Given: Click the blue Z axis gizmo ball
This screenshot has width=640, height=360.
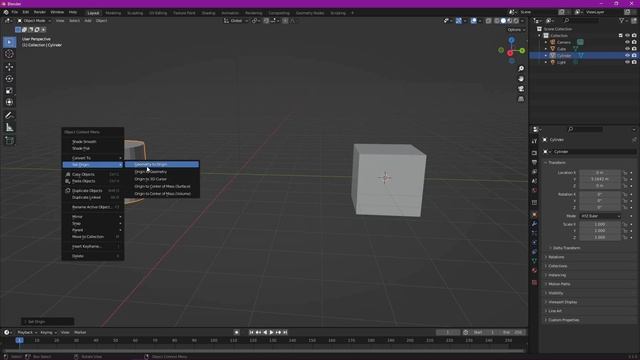Looking at the screenshot, I should click(511, 40).
